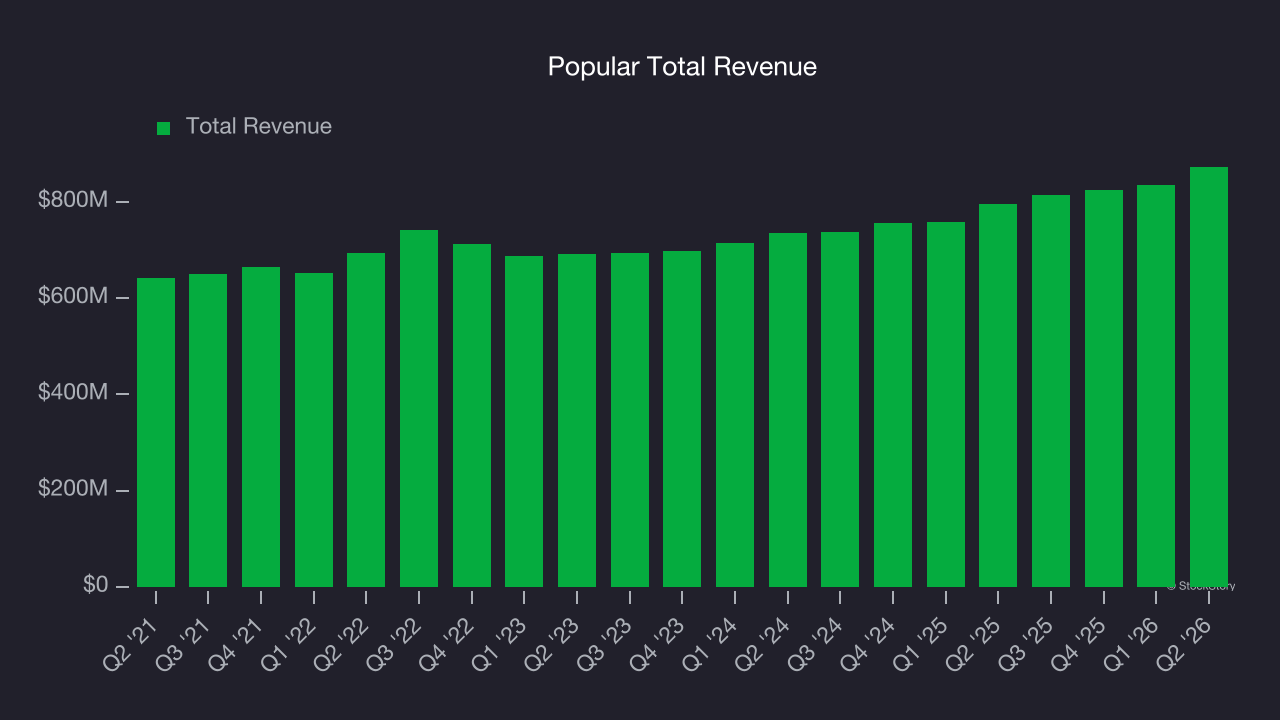Click the $400M y-axis label
Viewport: 1280px width, 720px height.
point(73,393)
